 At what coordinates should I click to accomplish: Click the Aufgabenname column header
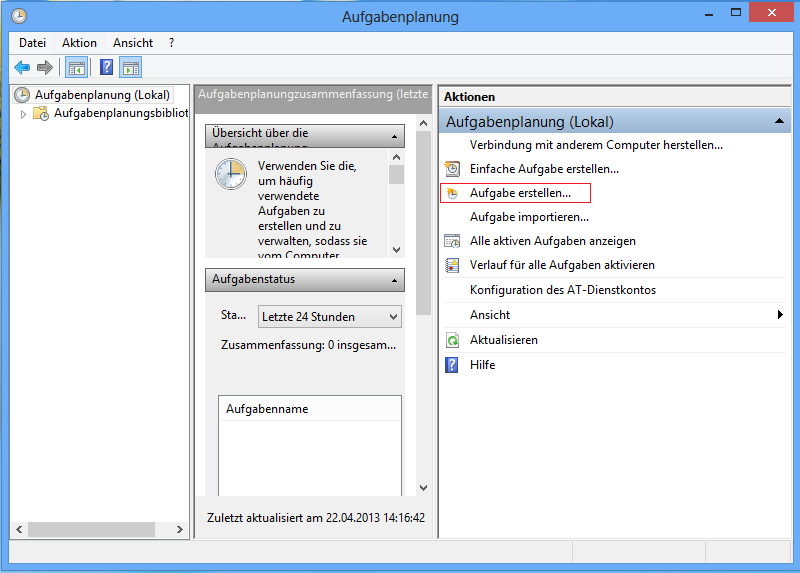click(310, 409)
